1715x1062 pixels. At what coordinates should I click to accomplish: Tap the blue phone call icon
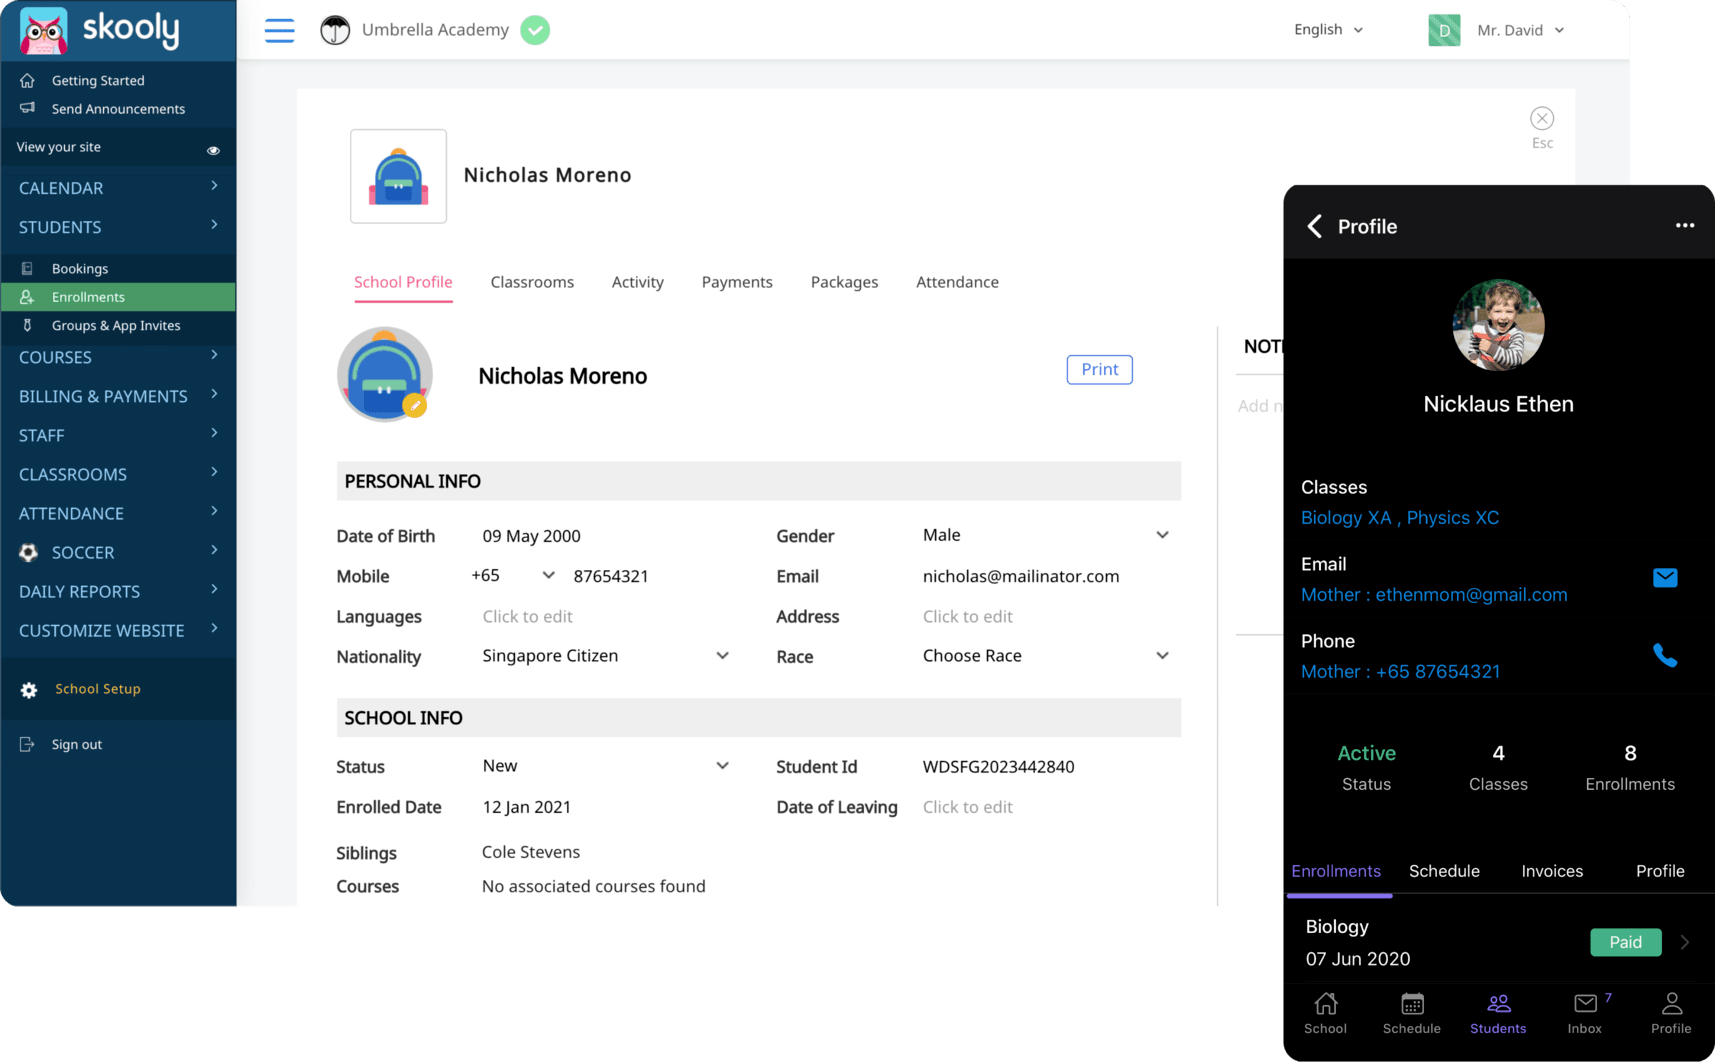(x=1664, y=655)
